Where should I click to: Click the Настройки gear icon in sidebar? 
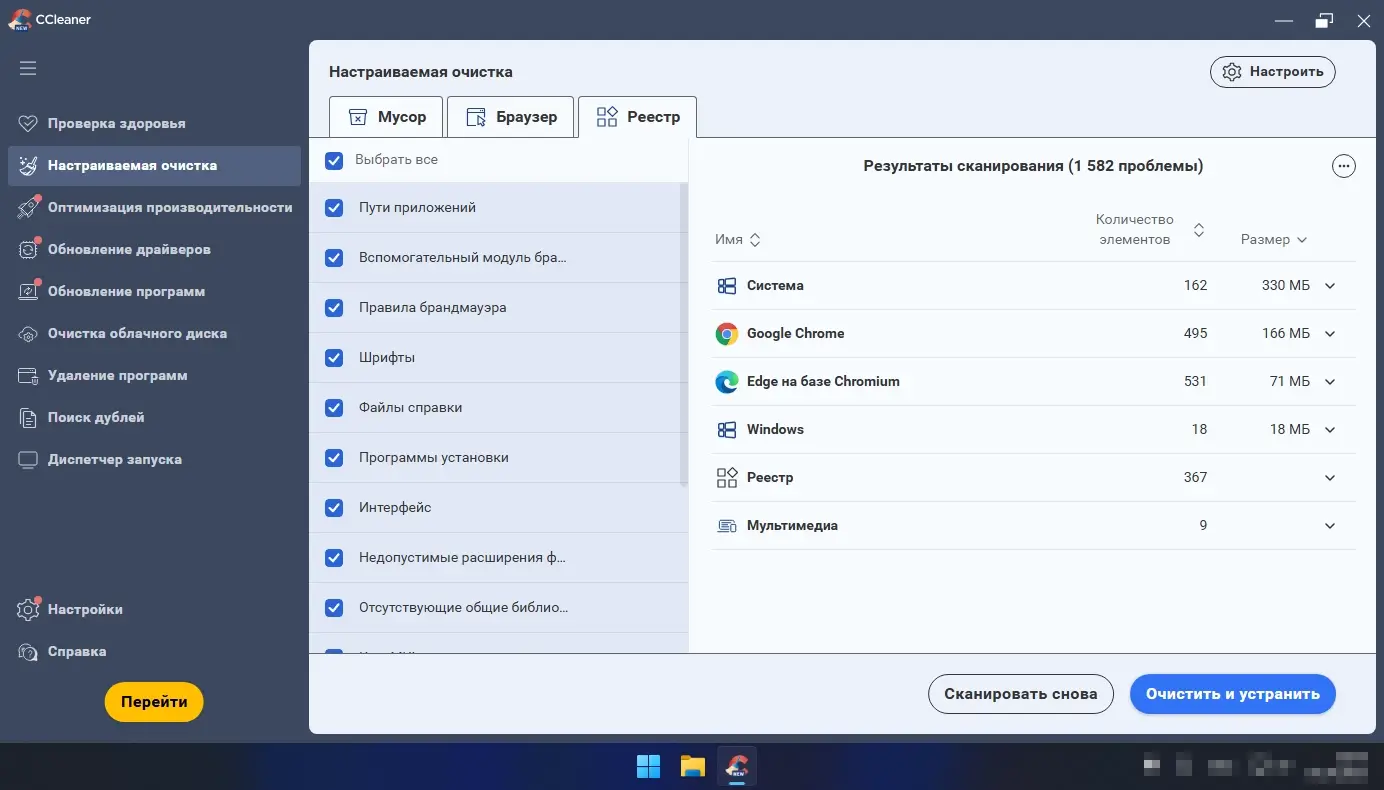[28, 609]
